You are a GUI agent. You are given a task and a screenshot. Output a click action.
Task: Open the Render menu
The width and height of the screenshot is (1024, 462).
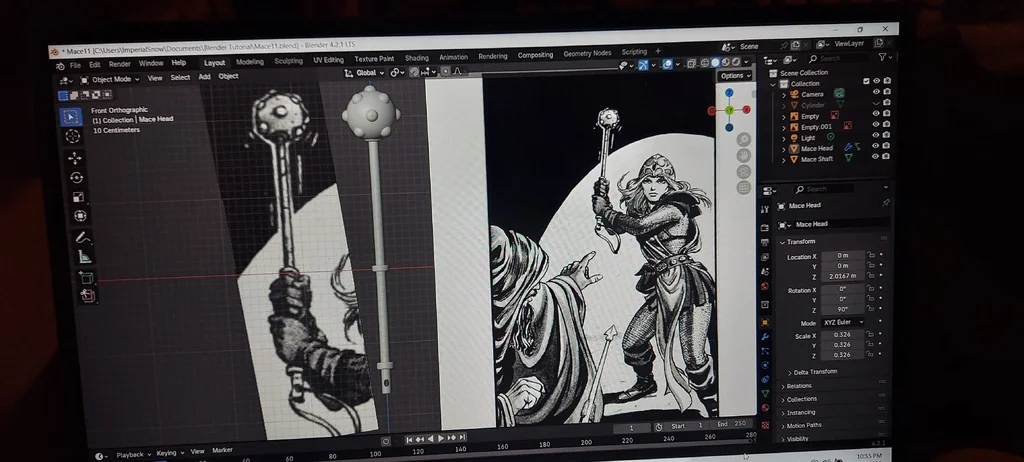(119, 64)
